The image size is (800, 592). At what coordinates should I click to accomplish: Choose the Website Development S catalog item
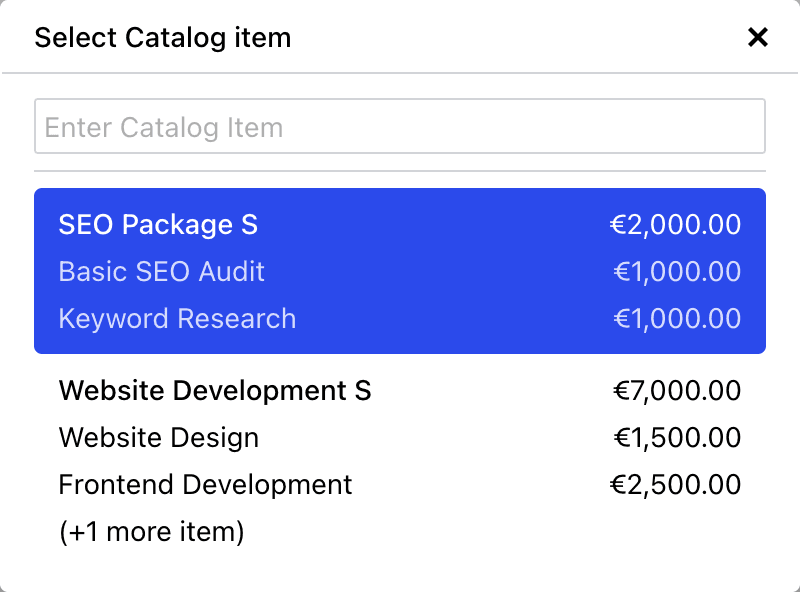(x=215, y=391)
